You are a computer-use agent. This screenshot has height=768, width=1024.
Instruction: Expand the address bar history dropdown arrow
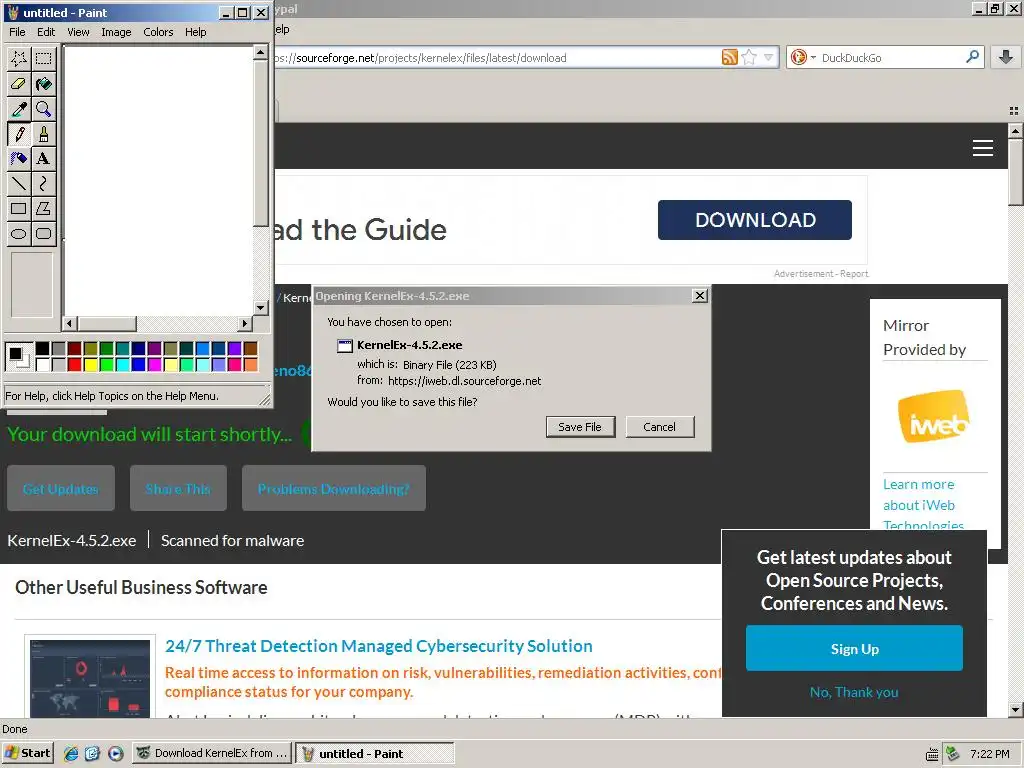tap(769, 57)
